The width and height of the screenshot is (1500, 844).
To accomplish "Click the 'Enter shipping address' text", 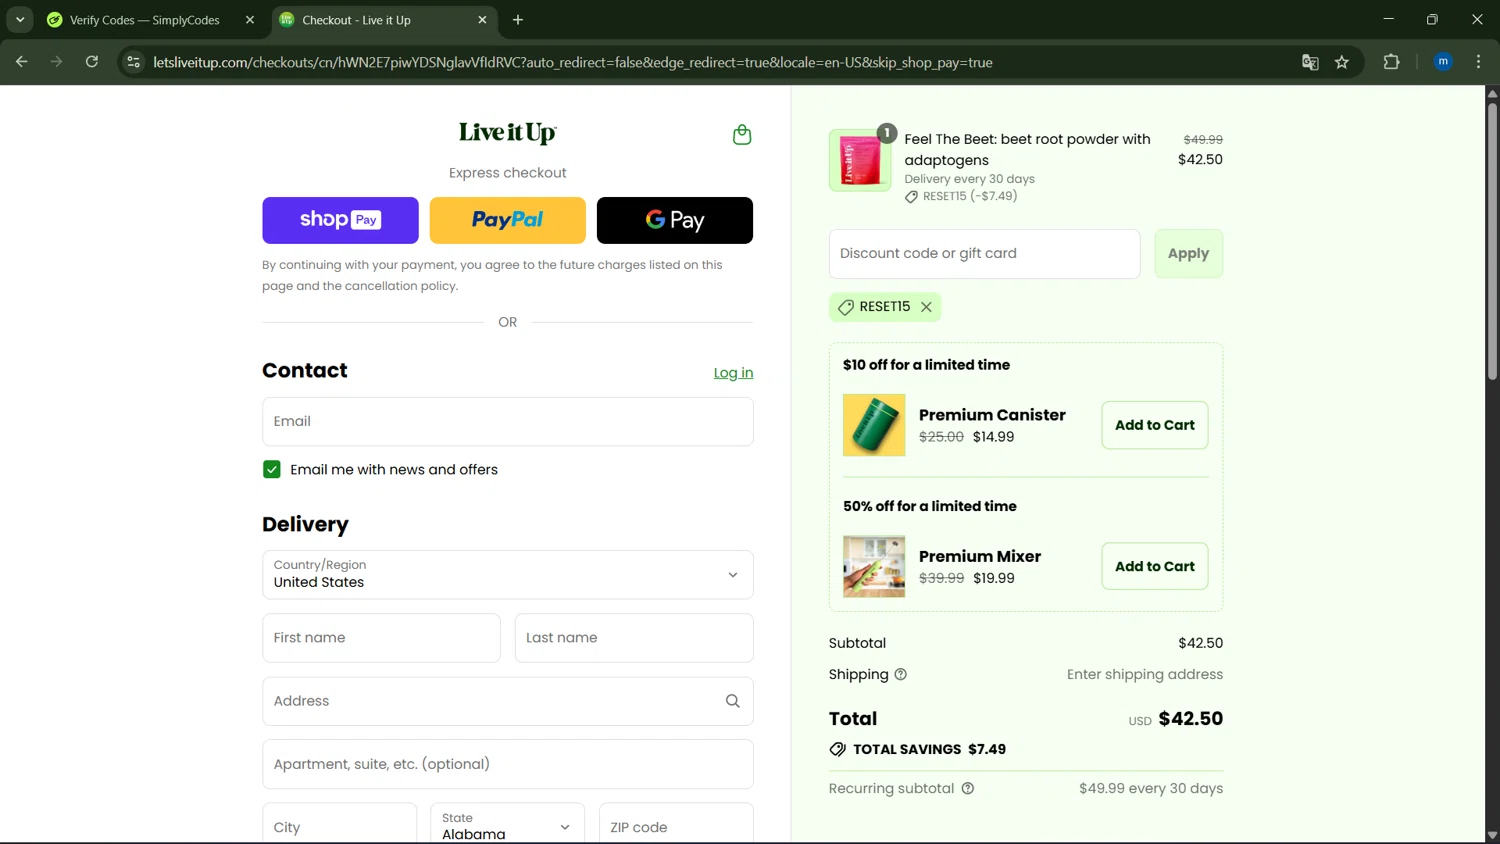I will pos(1145,674).
